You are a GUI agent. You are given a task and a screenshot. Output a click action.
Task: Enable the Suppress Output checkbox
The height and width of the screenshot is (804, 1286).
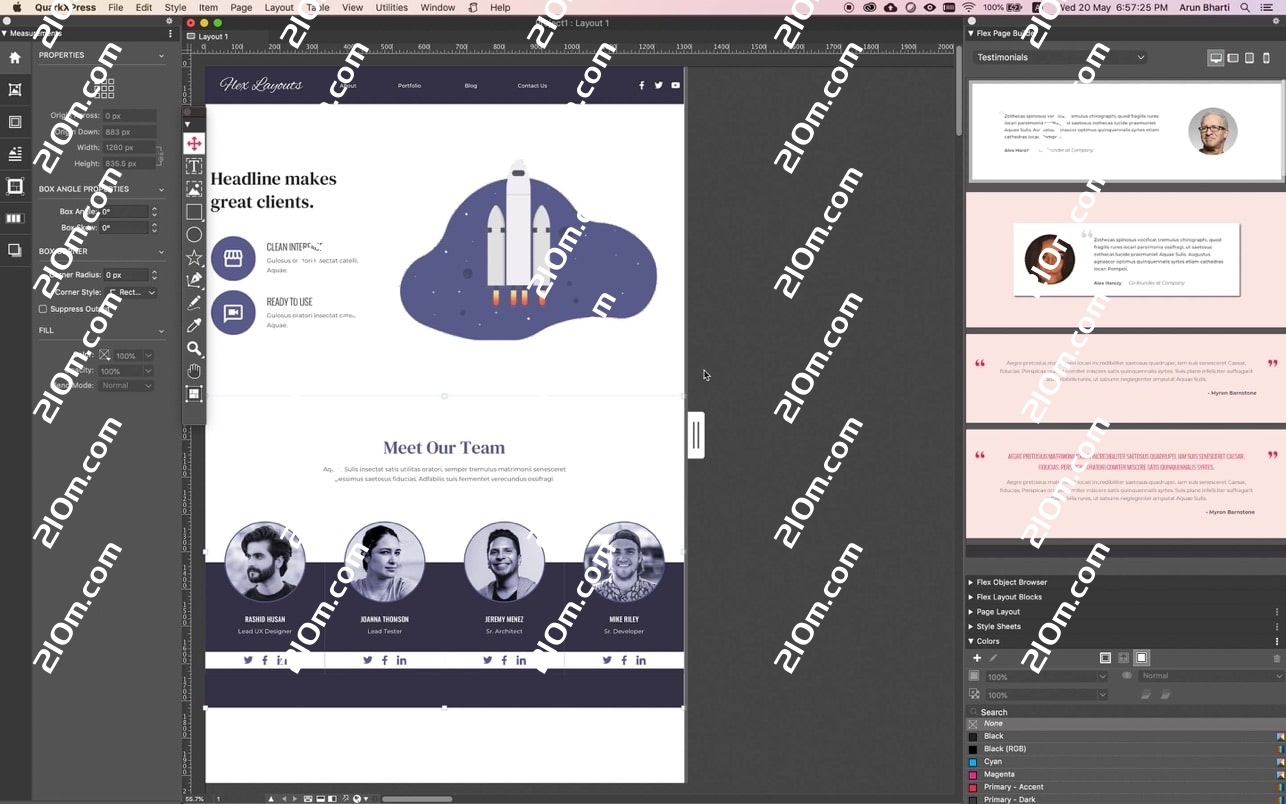pos(43,309)
